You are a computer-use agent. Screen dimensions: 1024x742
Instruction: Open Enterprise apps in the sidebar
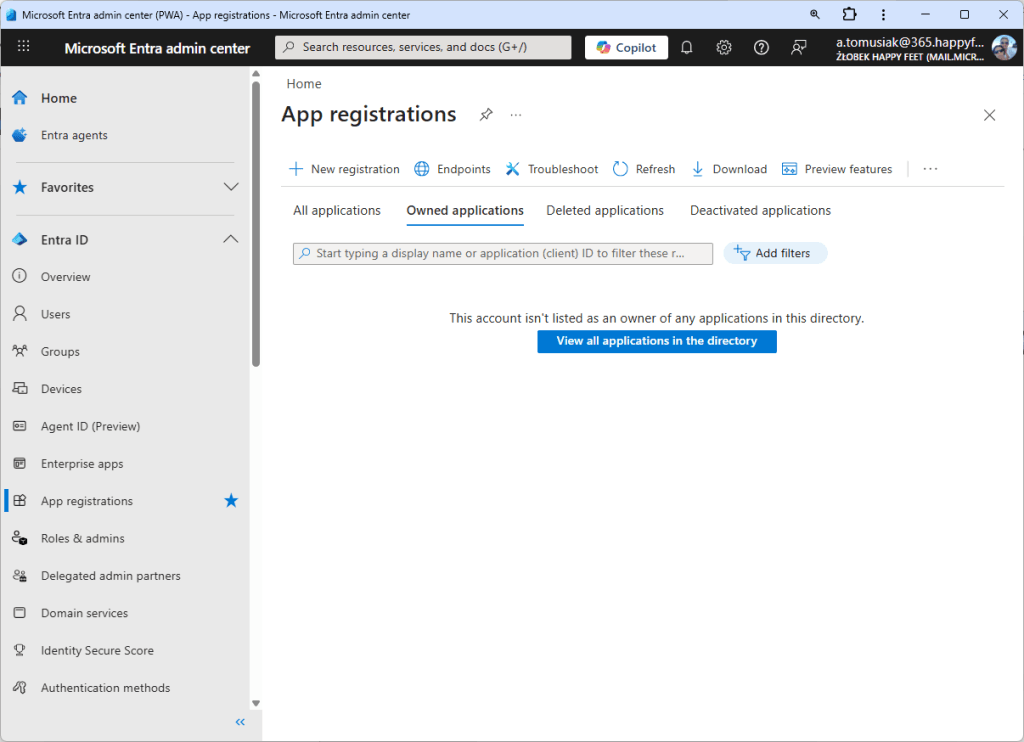pyautogui.click(x=82, y=464)
